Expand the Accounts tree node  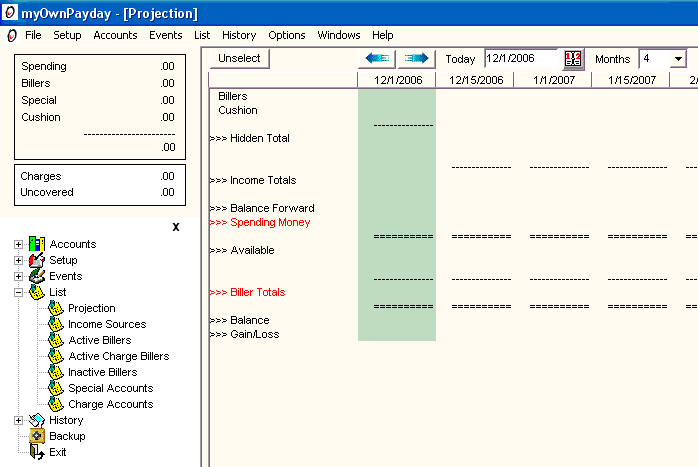[x=18, y=244]
